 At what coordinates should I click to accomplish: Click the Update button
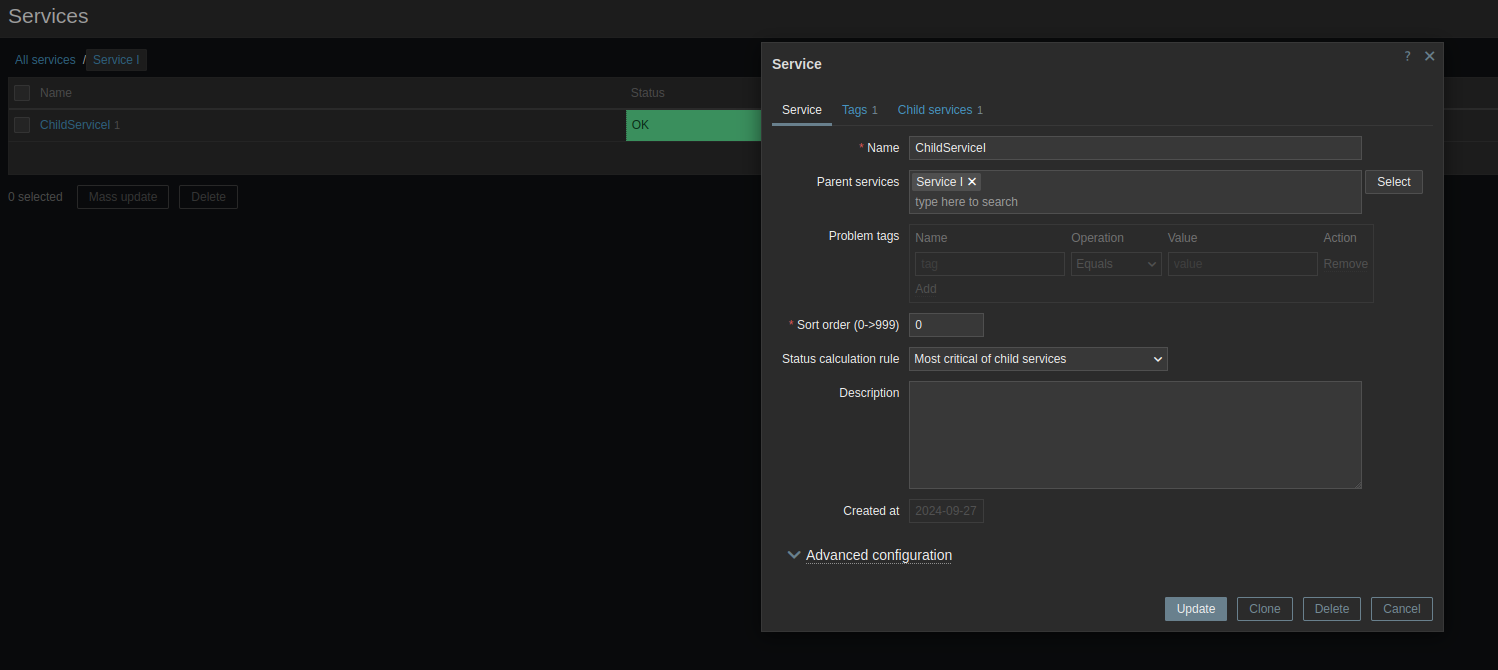click(x=1195, y=609)
